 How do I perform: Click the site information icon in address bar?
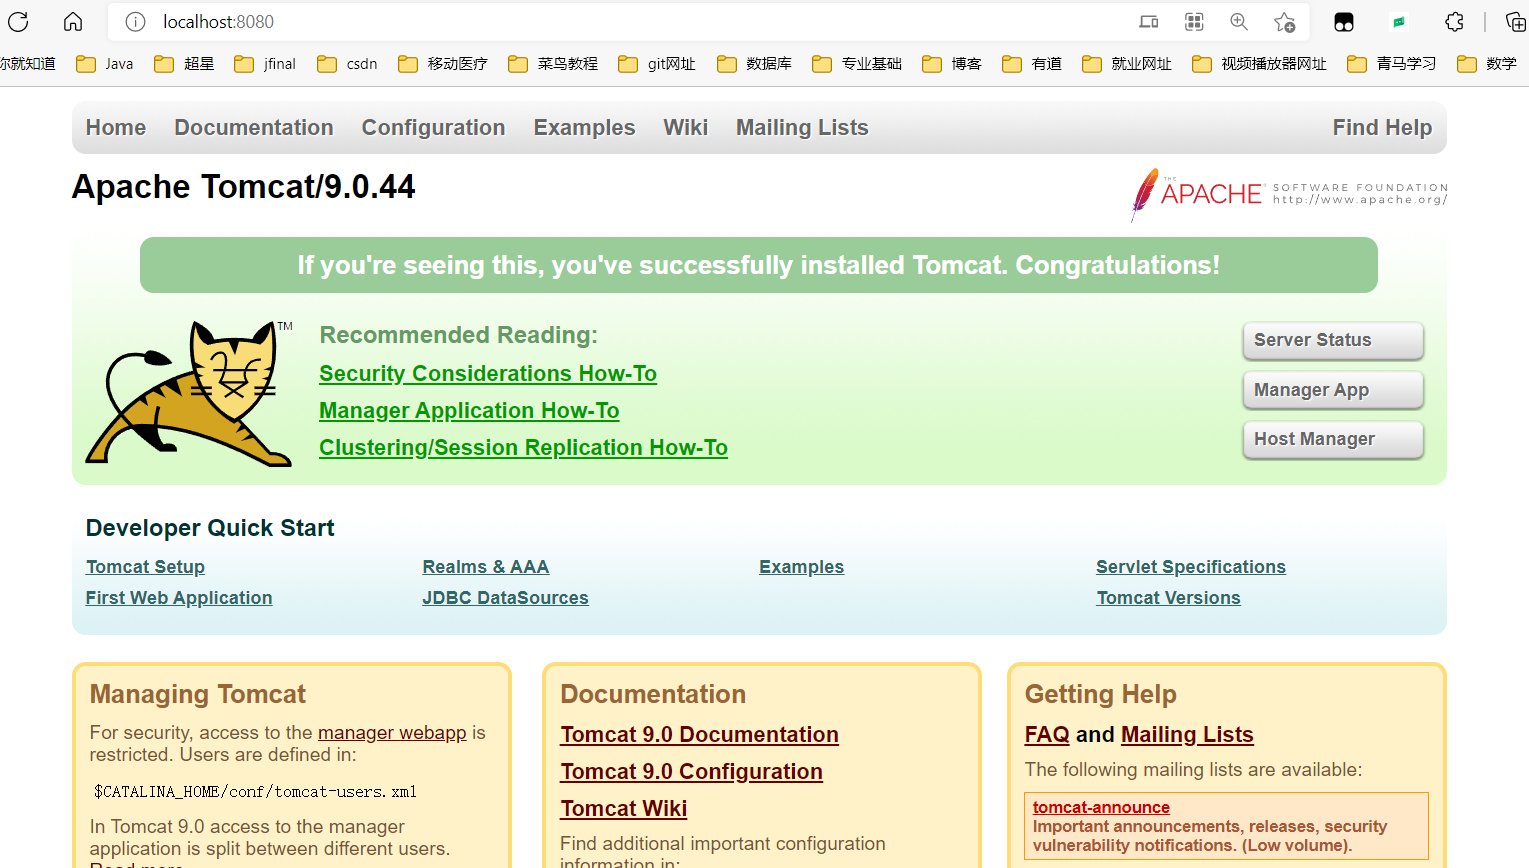click(136, 22)
